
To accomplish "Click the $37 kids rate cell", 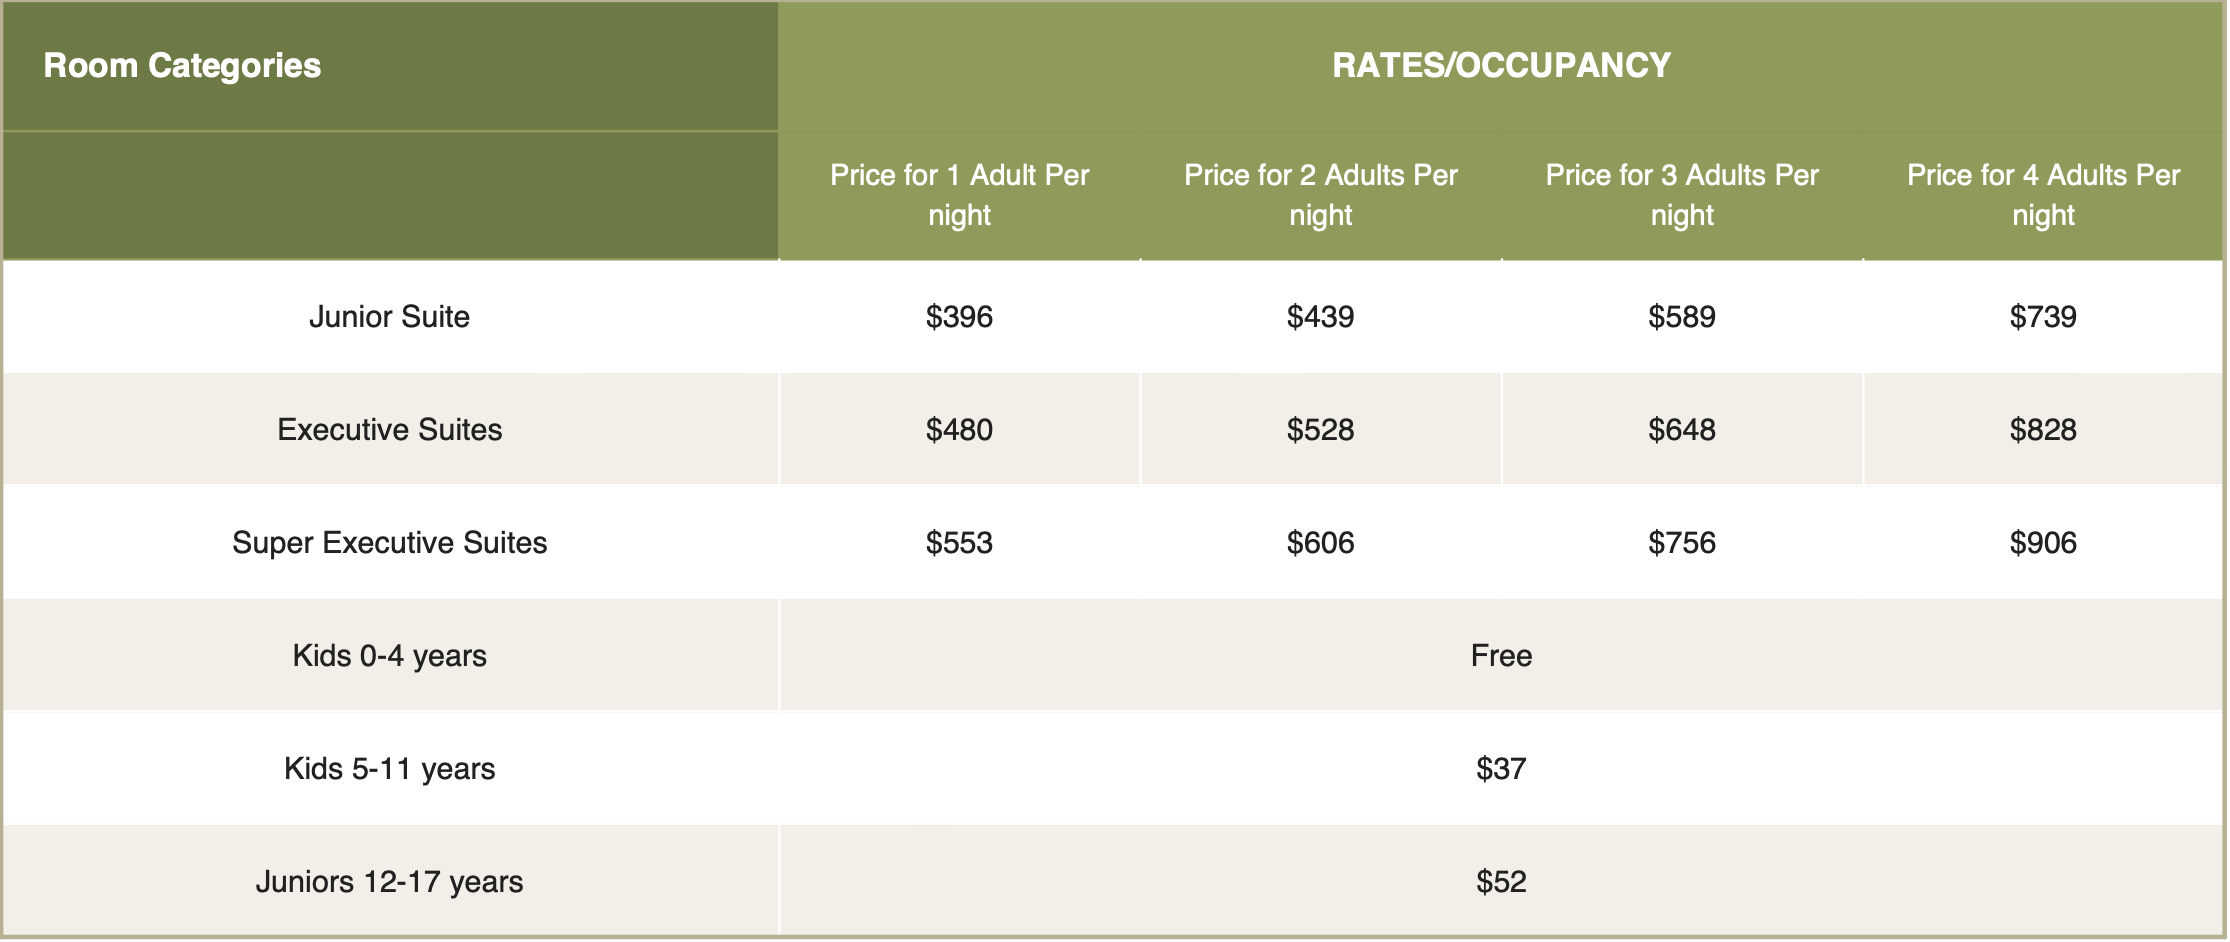I will (x=1501, y=769).
